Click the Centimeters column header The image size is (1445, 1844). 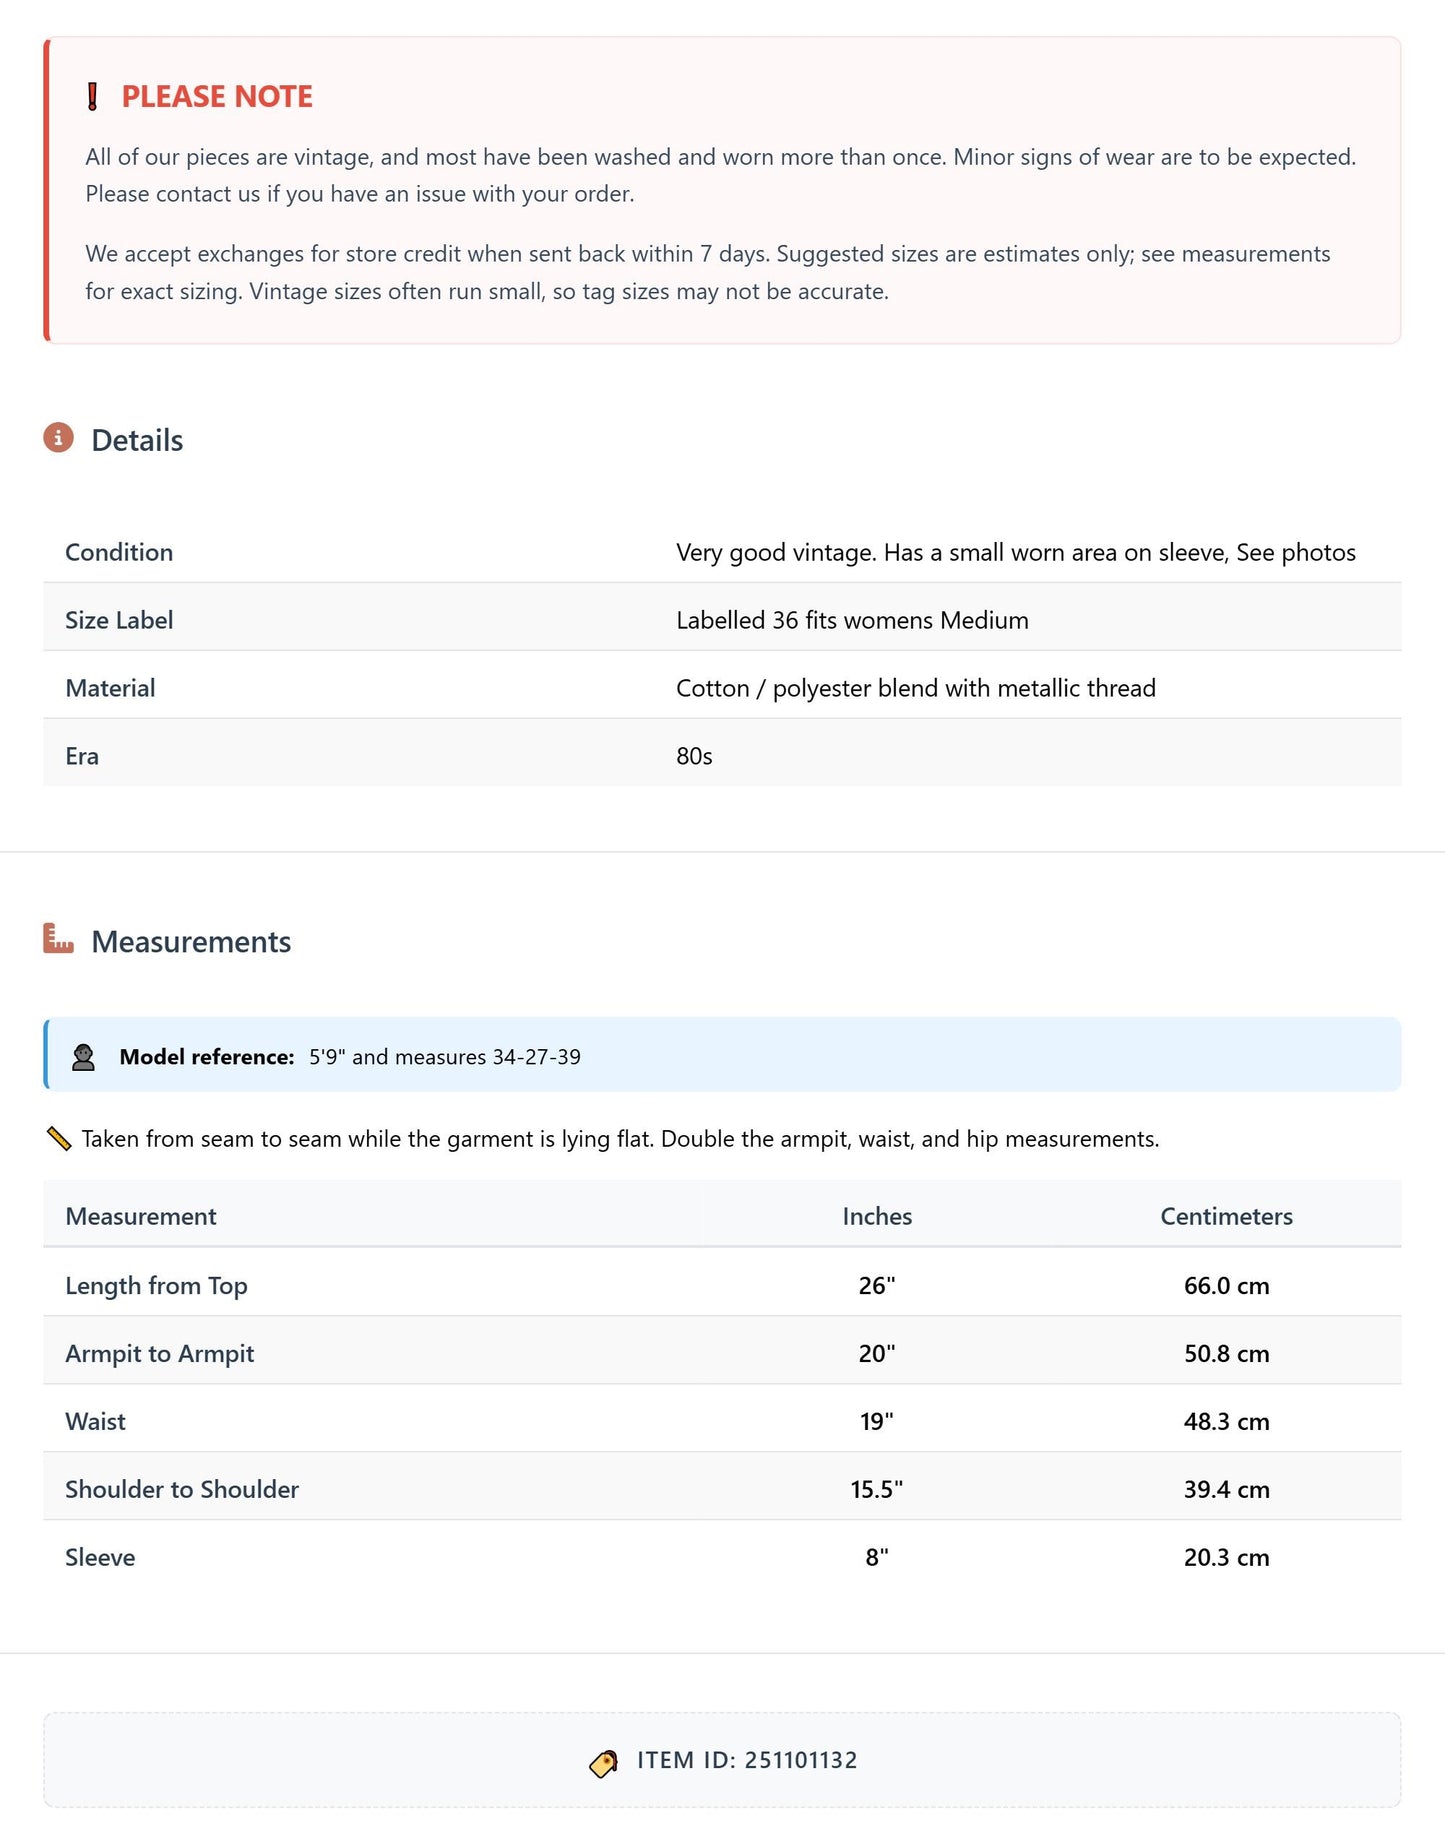click(1226, 1216)
